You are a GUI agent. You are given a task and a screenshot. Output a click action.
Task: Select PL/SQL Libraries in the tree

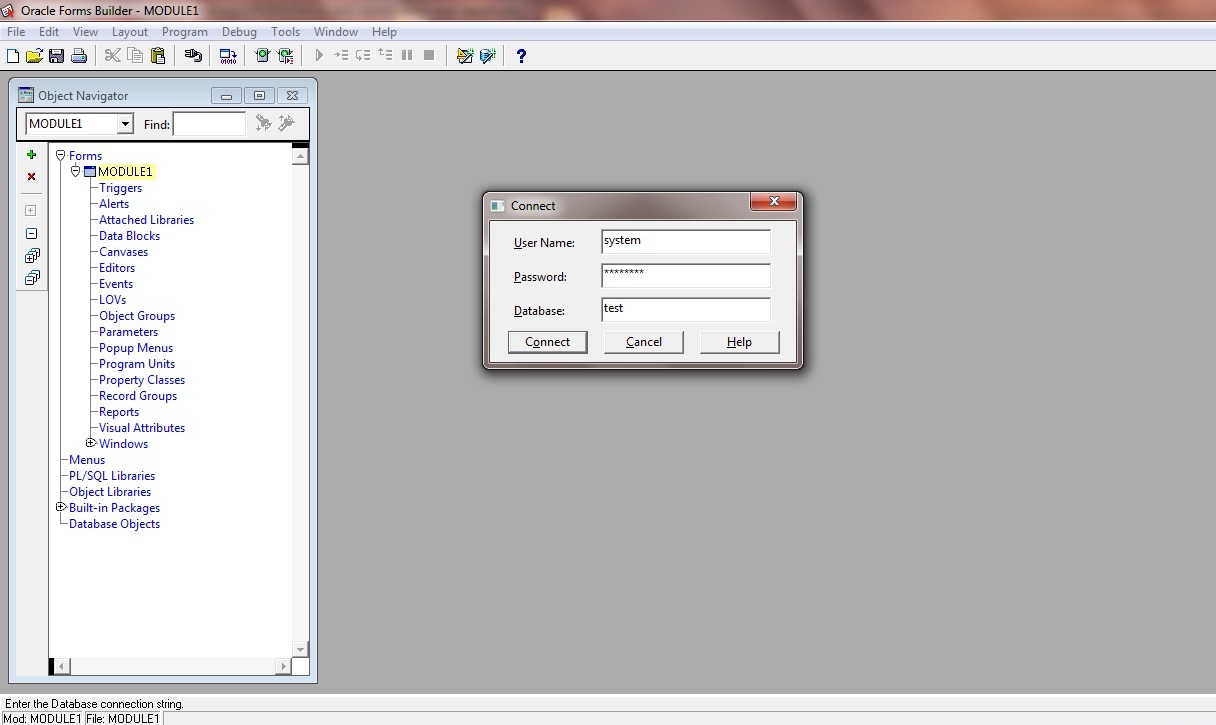coord(112,476)
